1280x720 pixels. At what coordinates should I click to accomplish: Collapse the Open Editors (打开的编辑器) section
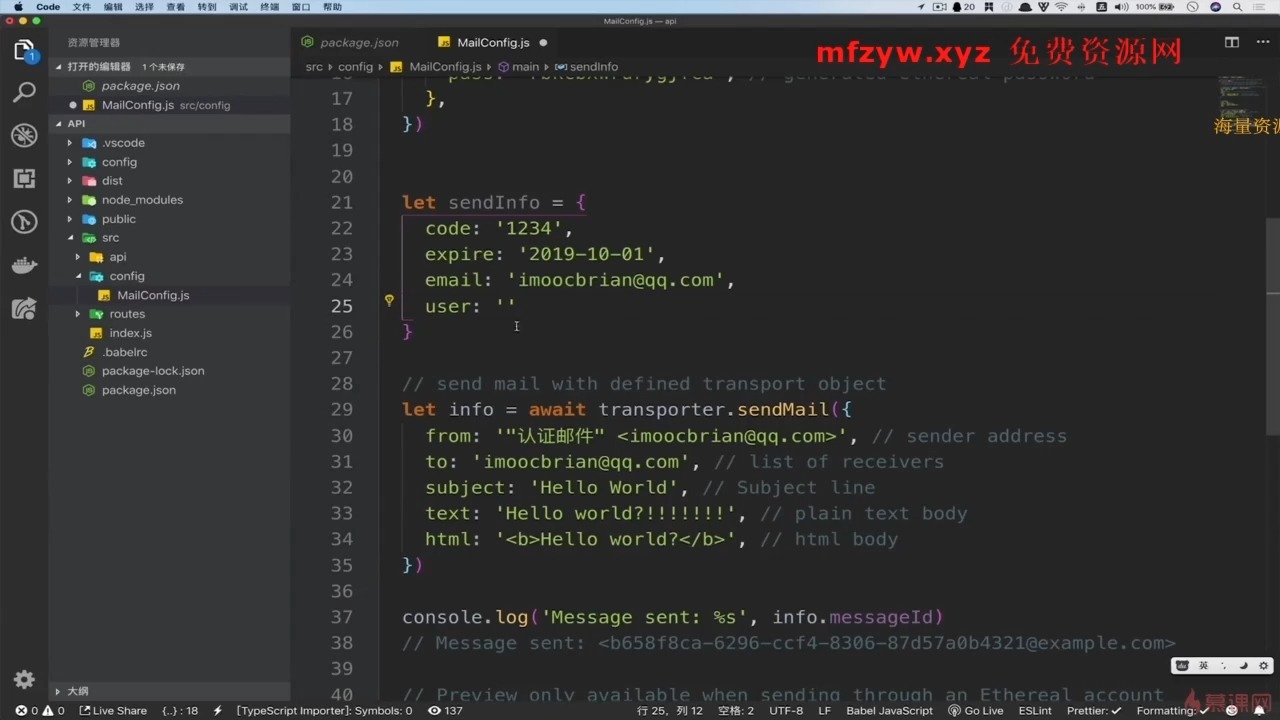[x=170, y=67]
